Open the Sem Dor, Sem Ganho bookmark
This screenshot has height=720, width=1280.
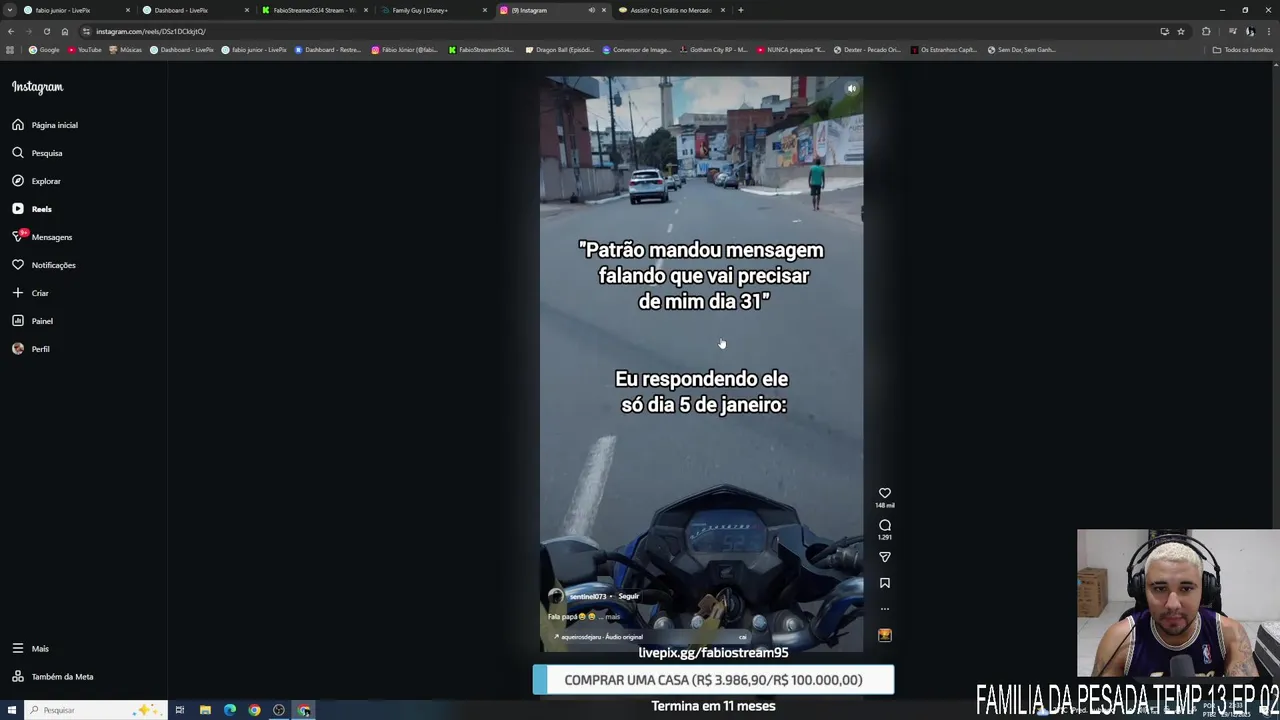click(1022, 50)
